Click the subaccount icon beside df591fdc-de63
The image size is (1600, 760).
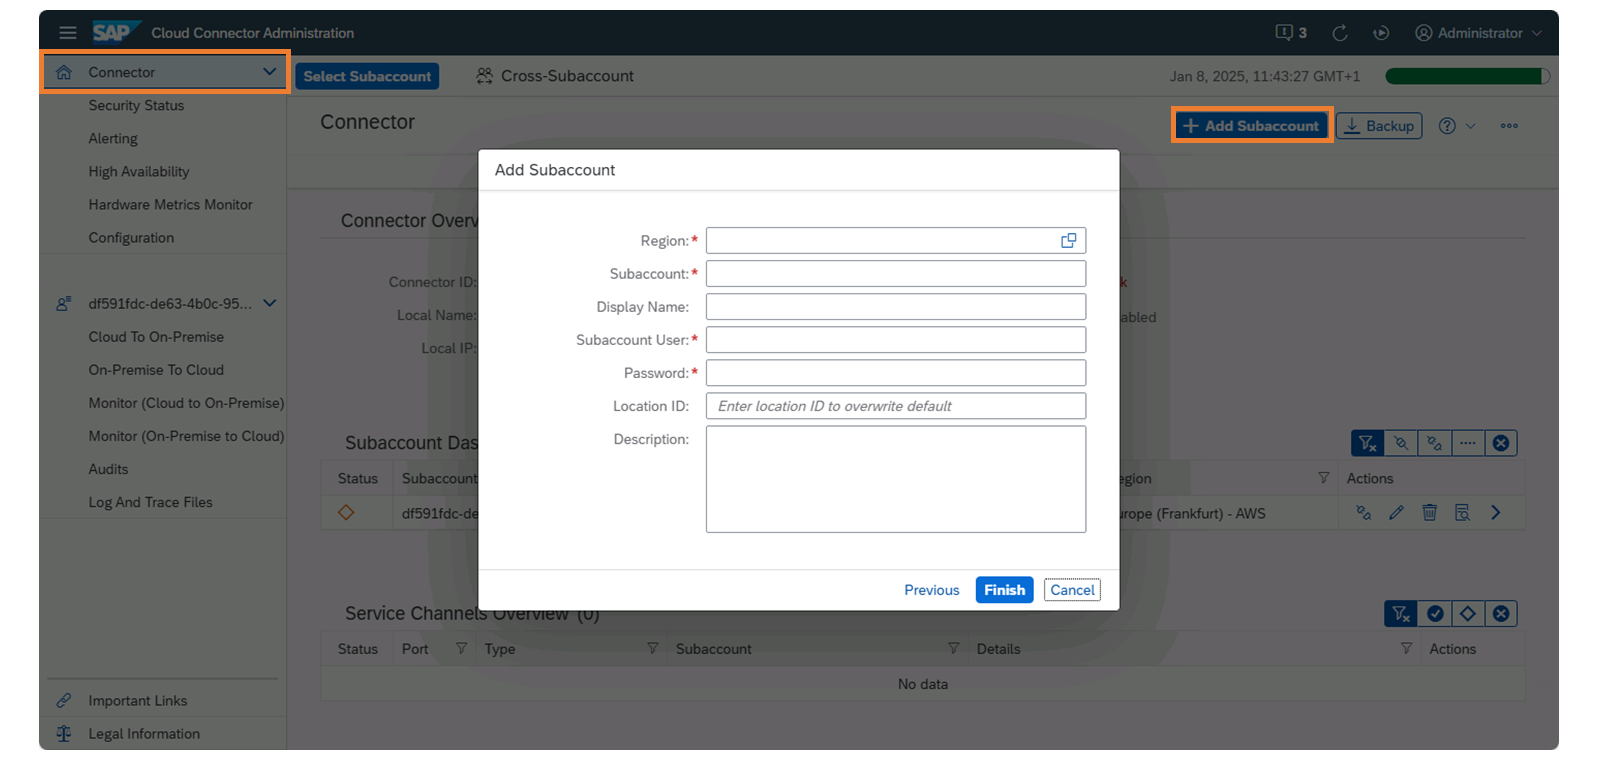[x=64, y=303]
